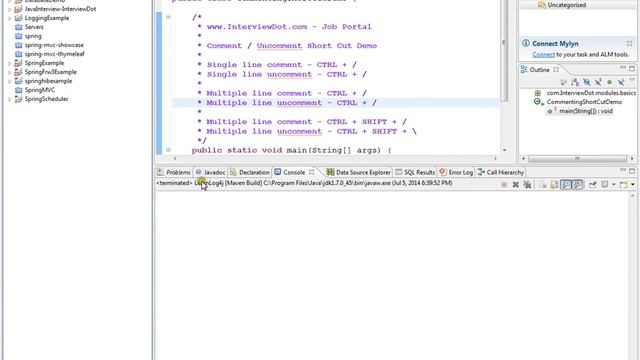
Task: Minimize the Outline view
Action: pyautogui.click(x=623, y=67)
